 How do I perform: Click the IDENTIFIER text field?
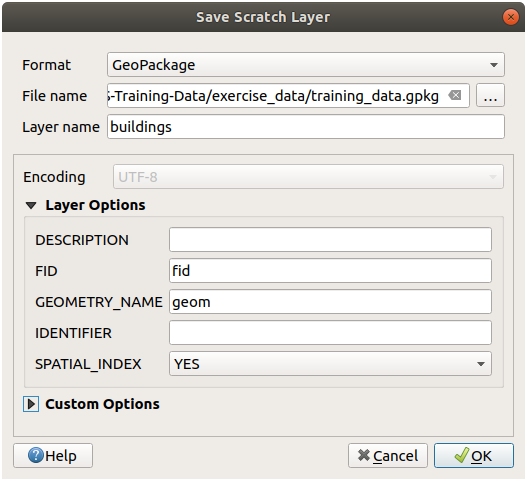click(330, 333)
